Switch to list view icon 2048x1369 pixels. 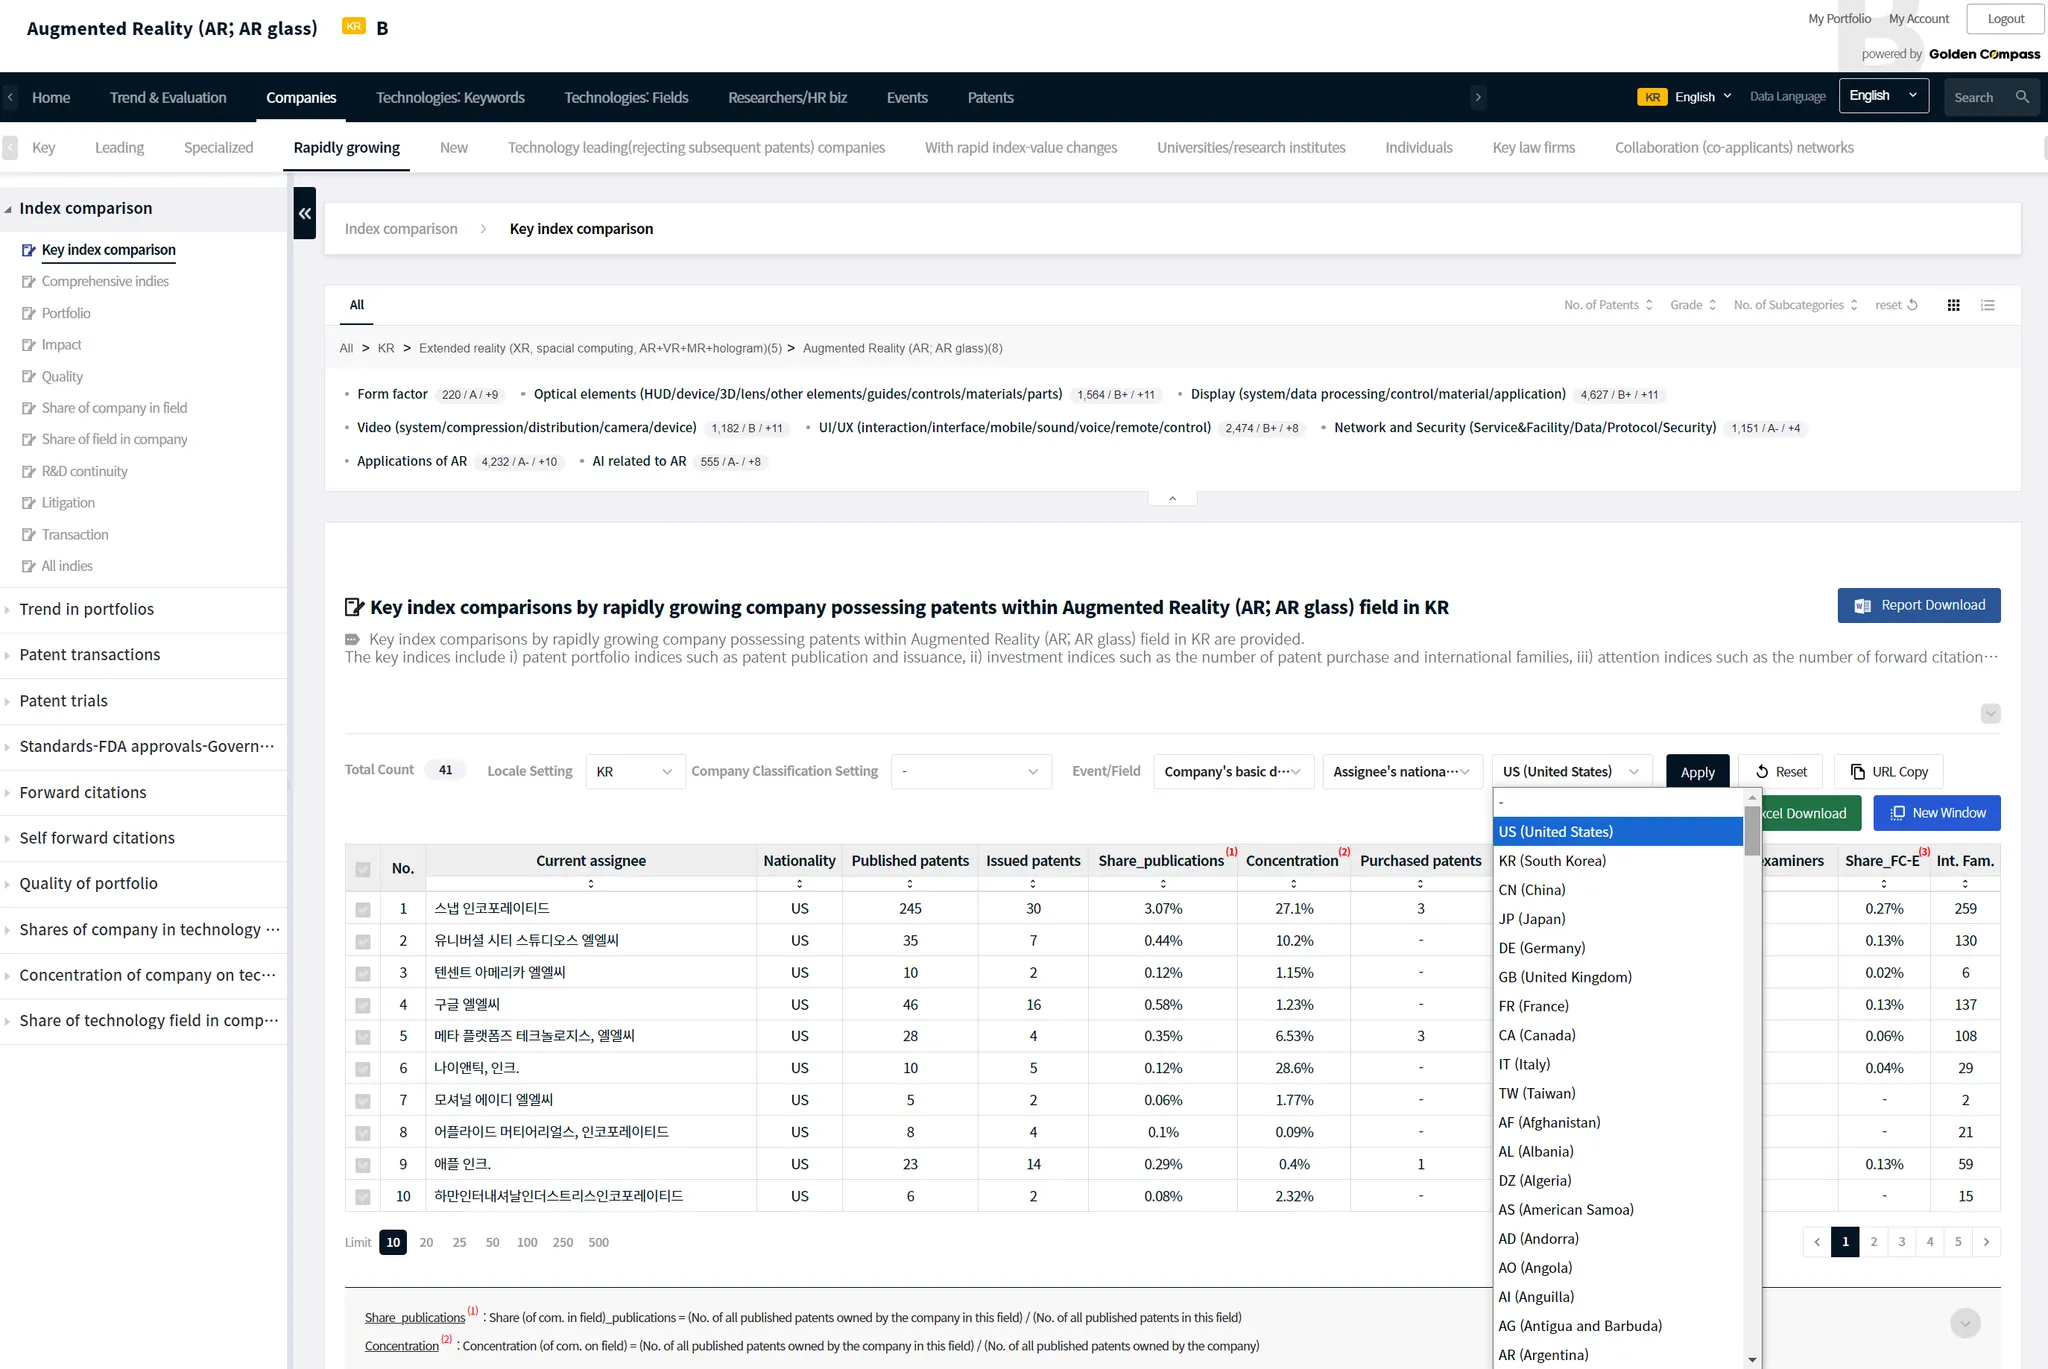point(1987,305)
